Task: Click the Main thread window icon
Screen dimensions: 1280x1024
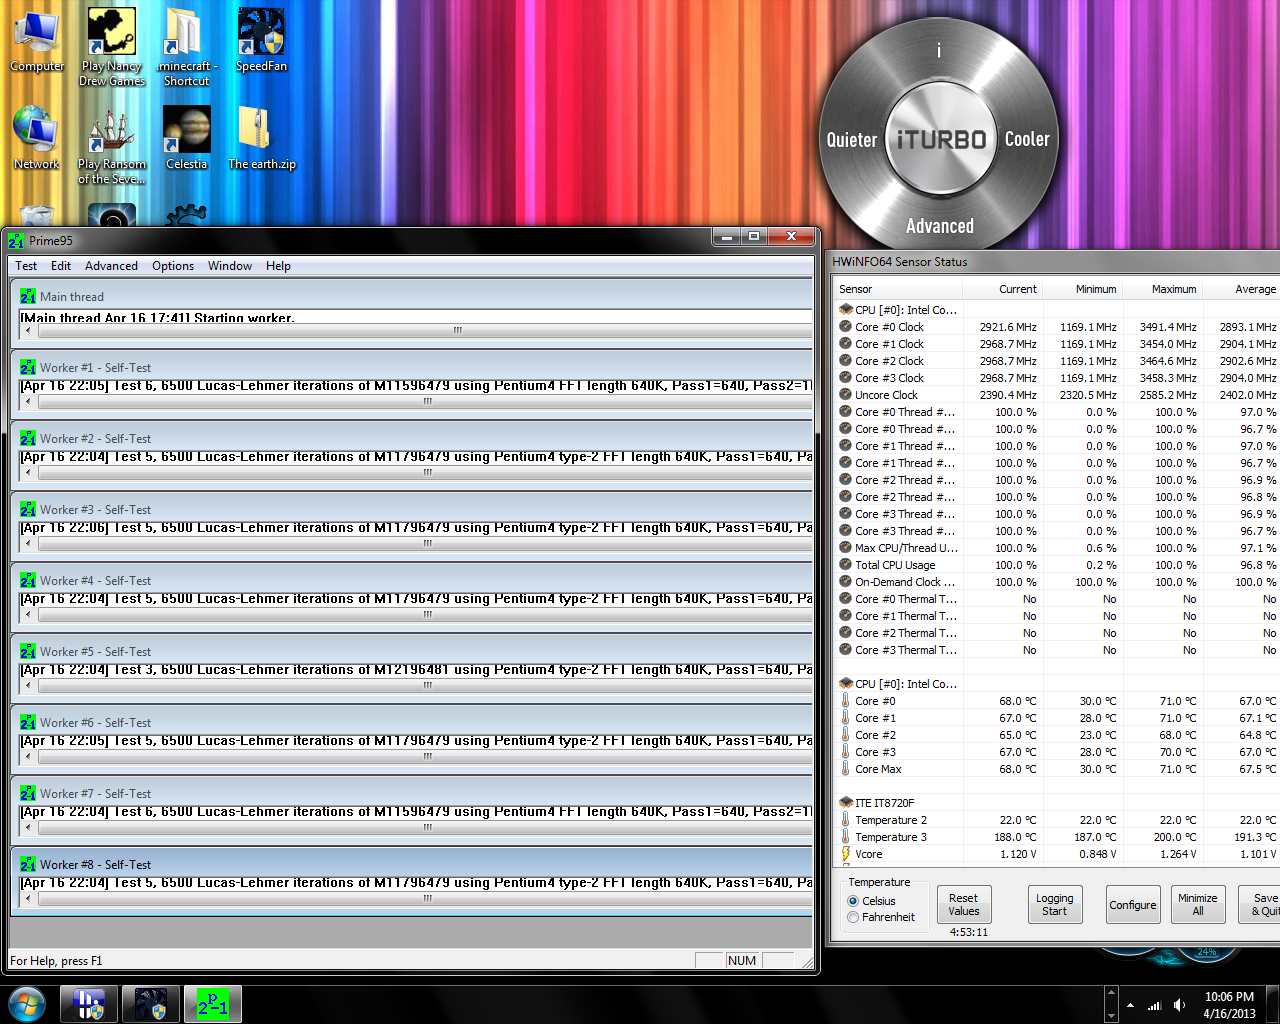Action: 28,296
